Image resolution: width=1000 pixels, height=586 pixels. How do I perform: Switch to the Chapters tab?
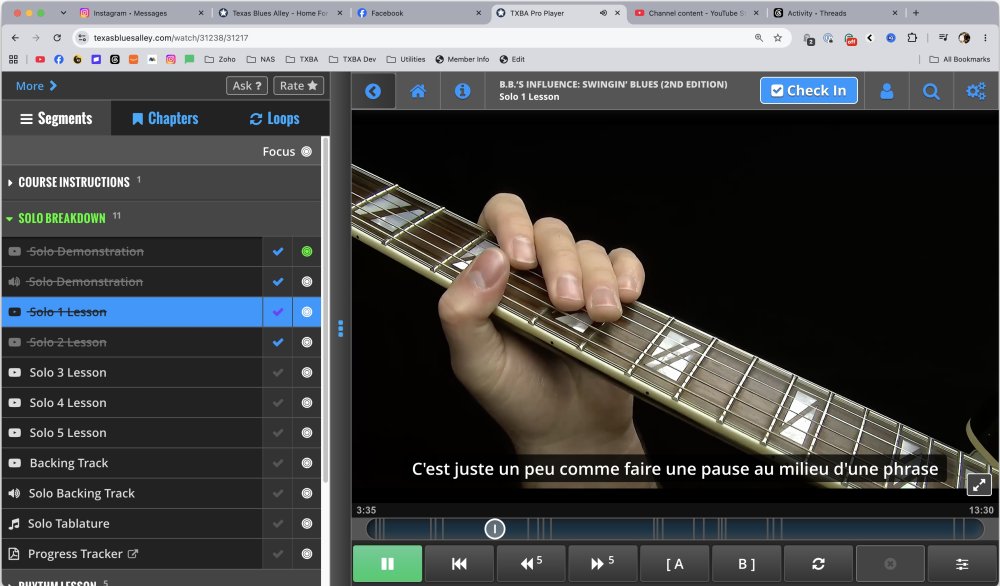[165, 118]
